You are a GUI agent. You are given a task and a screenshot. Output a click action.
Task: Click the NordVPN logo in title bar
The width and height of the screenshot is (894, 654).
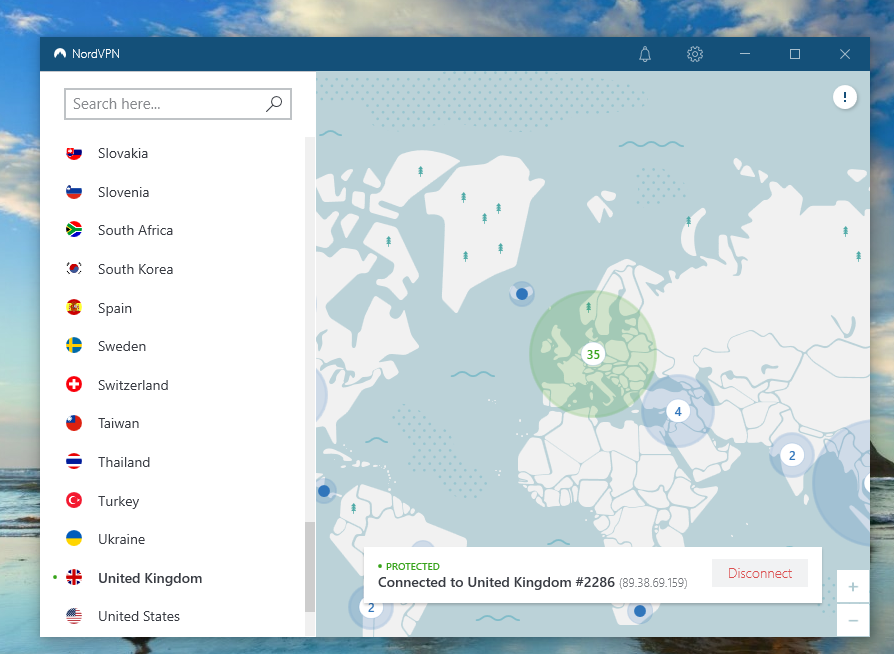click(60, 54)
